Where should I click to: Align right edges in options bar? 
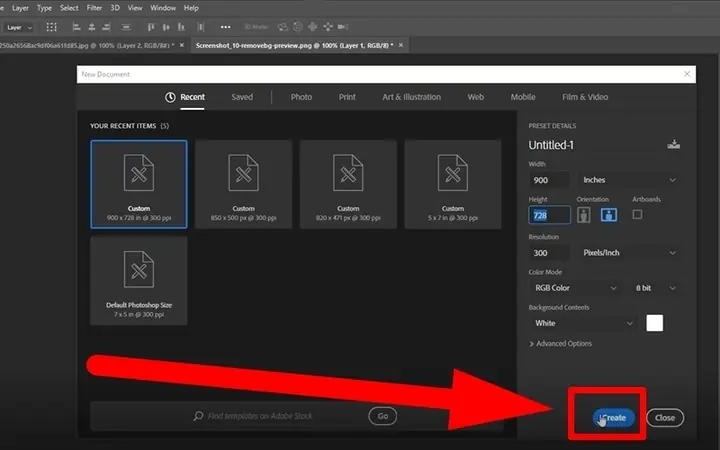coord(106,27)
